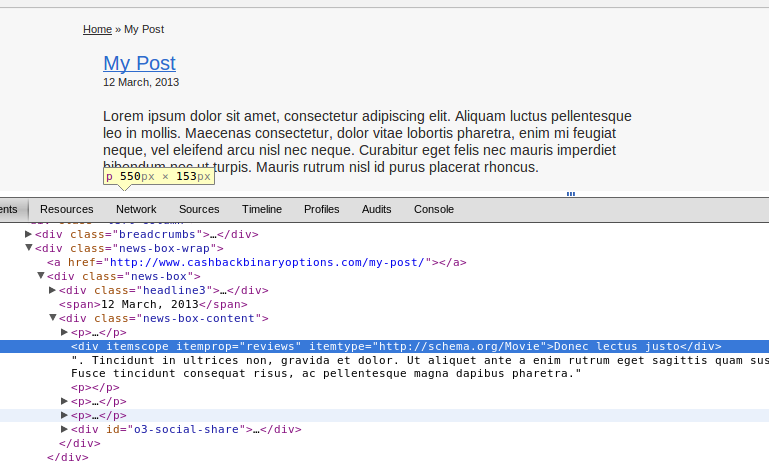This screenshot has height=461, width=769.
Task: Click the 'Fusce tincidunt consequat' text line
Action: pyautogui.click(x=326, y=374)
